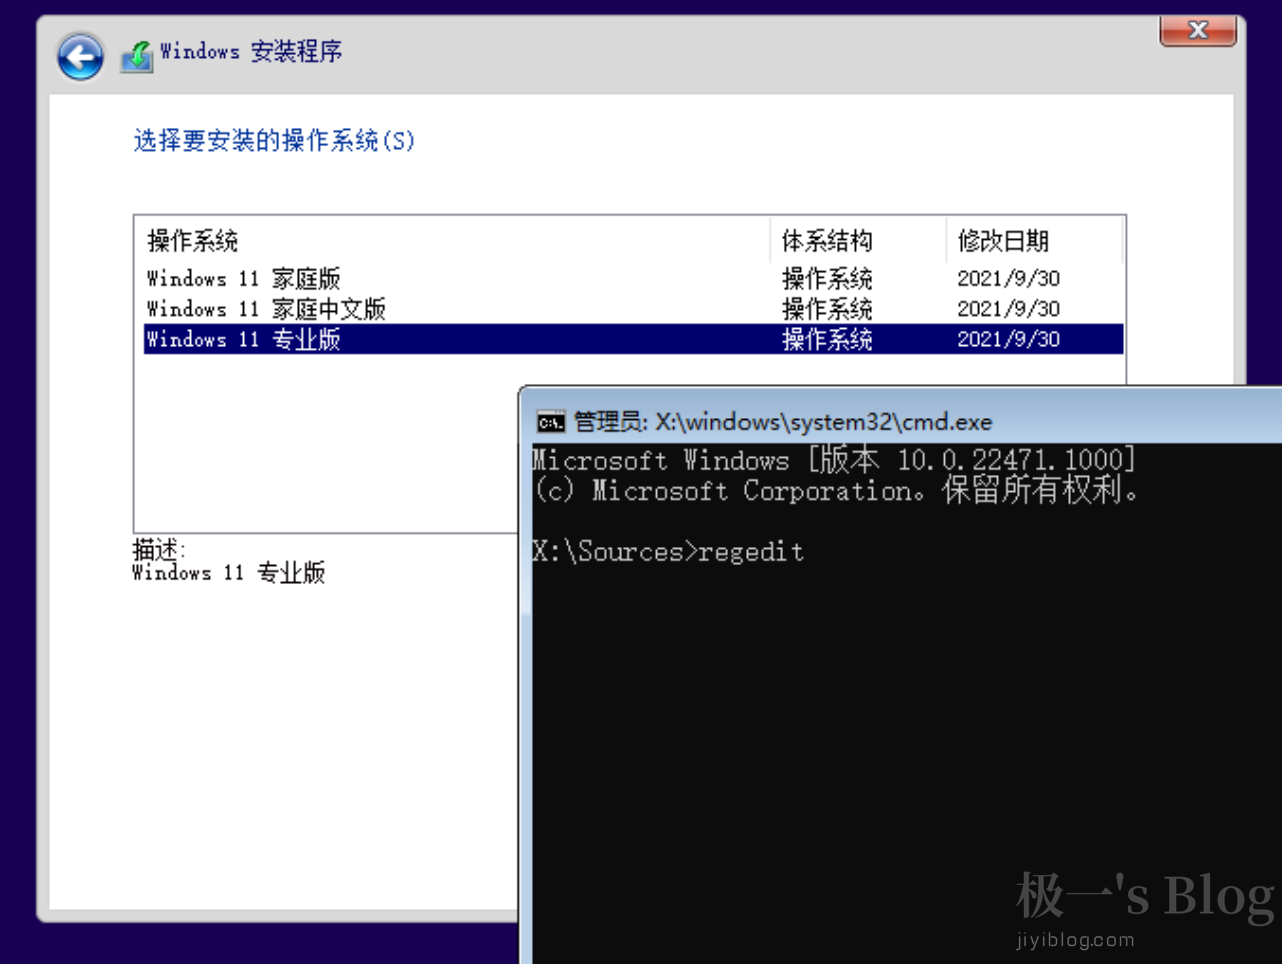This screenshot has height=964, width=1282.
Task: Click the regedit command line in cmd
Action: pyautogui.click(x=668, y=552)
